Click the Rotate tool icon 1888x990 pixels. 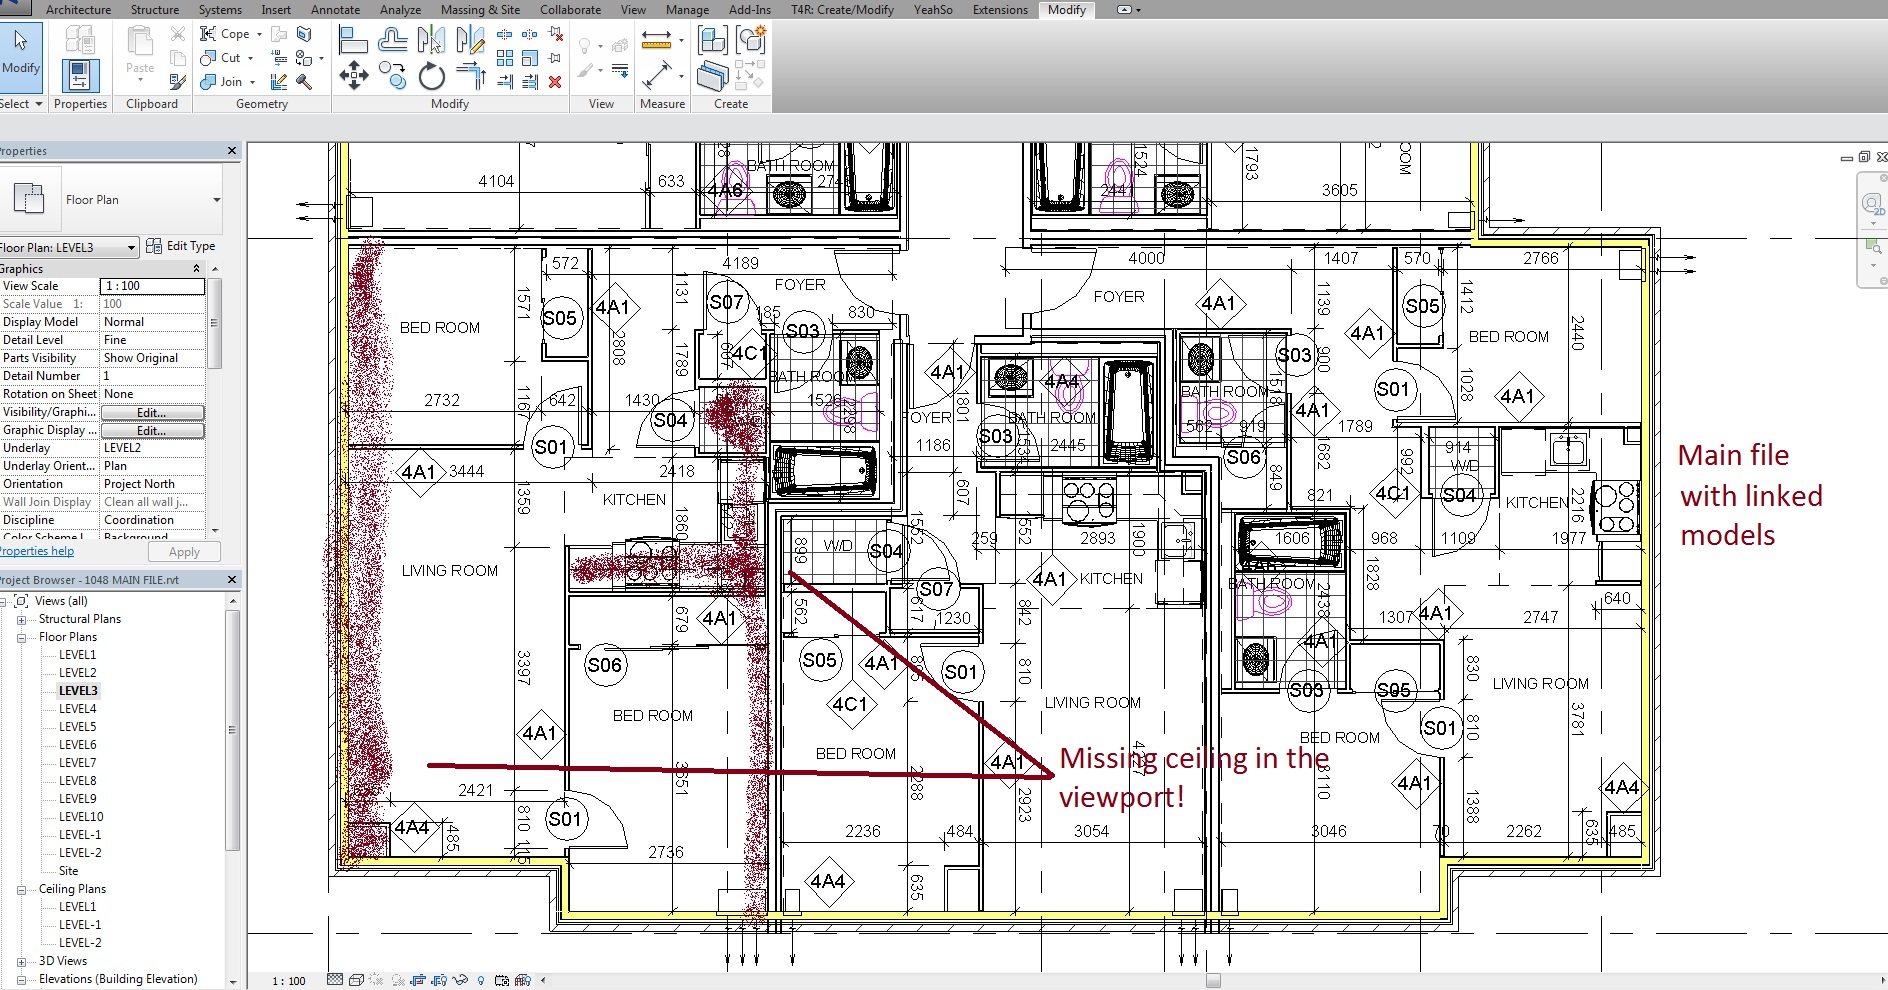point(431,76)
